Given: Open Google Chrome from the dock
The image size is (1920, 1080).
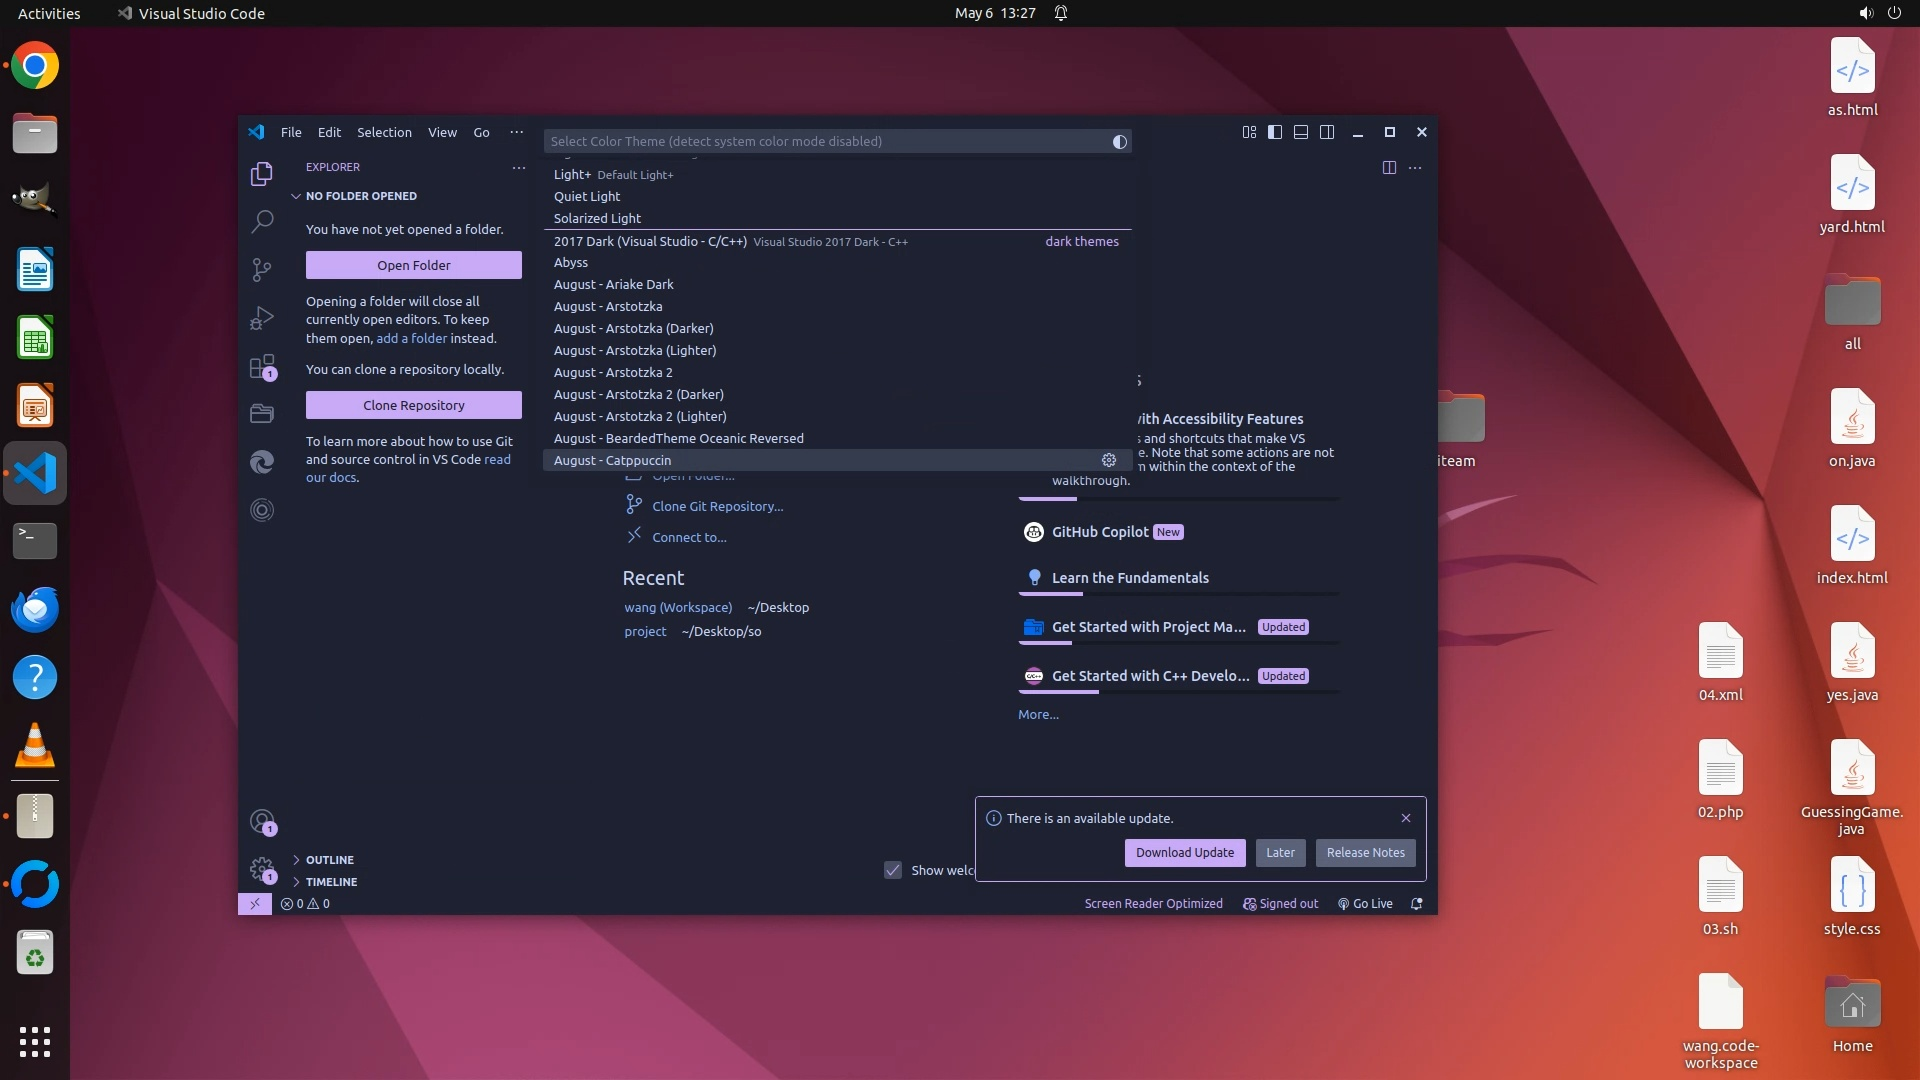Looking at the screenshot, I should pos(35,66).
